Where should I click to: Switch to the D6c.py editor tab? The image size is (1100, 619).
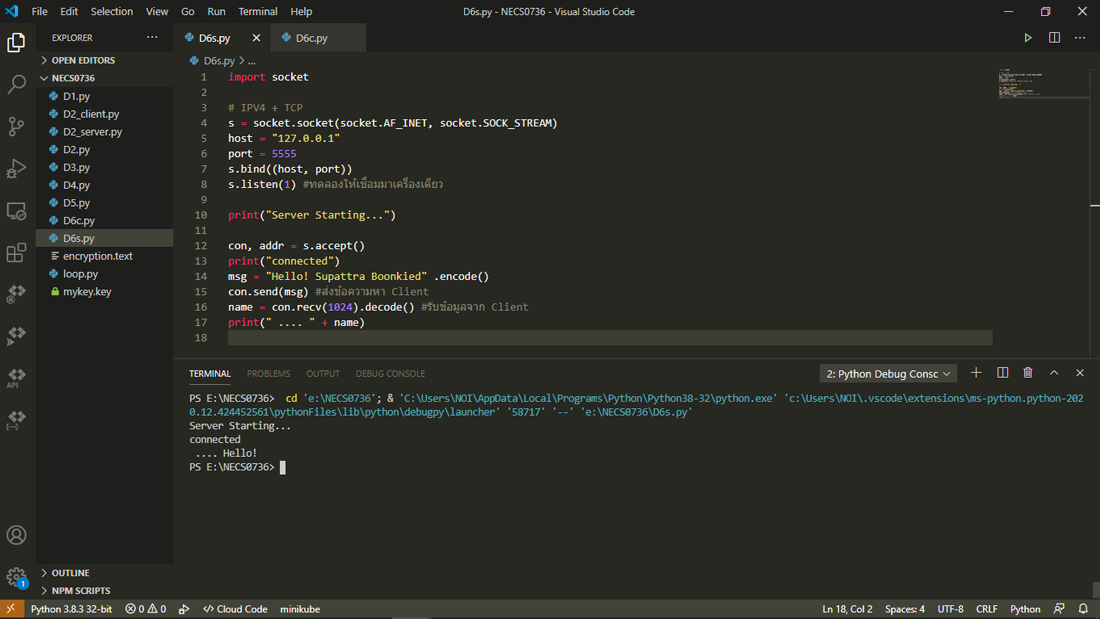(x=311, y=38)
